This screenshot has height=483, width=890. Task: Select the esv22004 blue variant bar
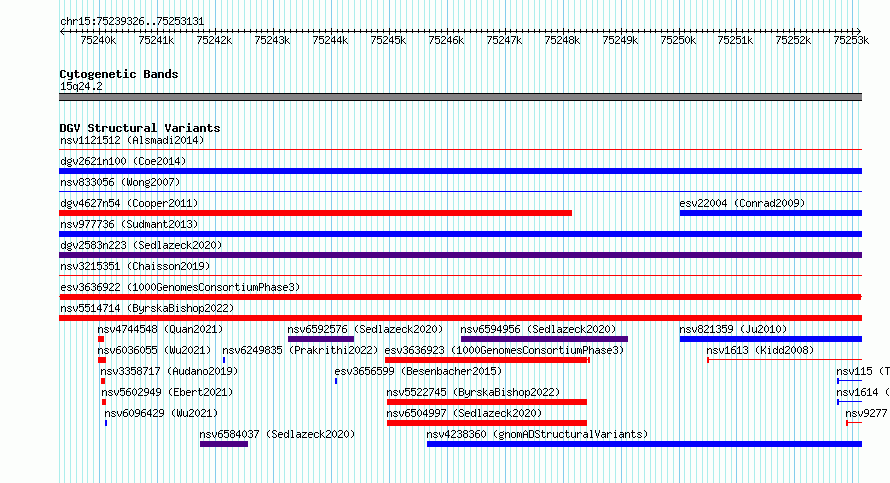771,213
